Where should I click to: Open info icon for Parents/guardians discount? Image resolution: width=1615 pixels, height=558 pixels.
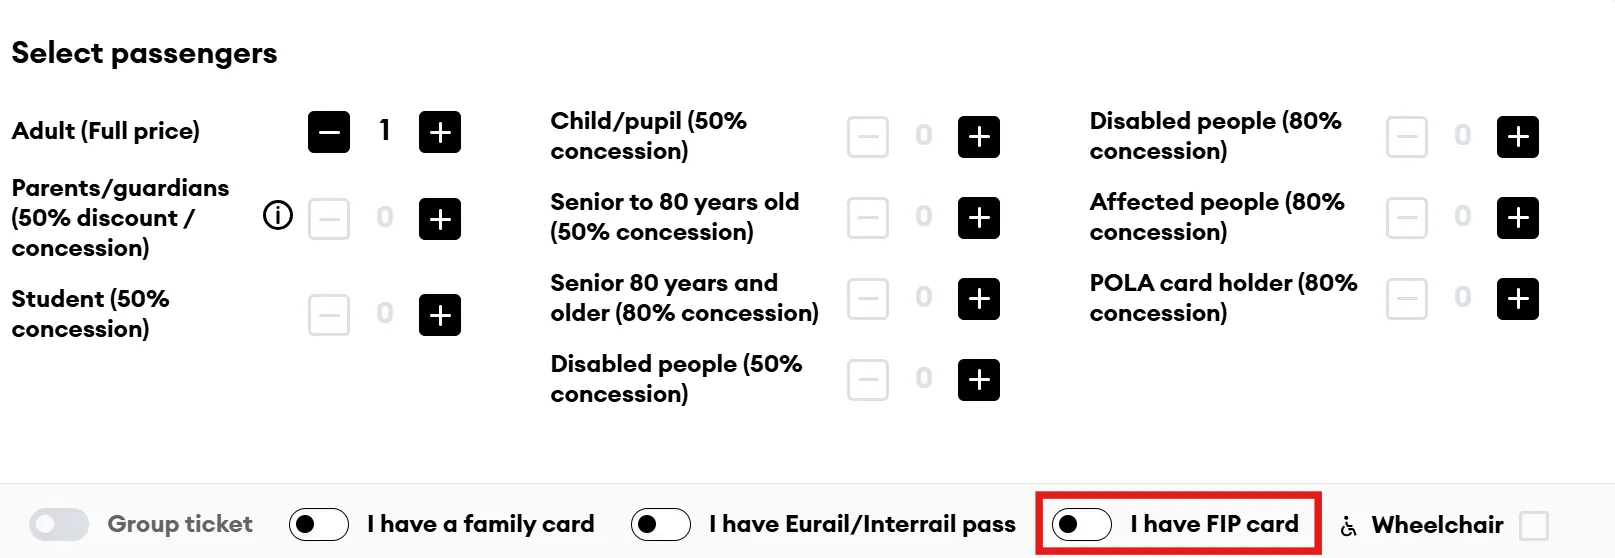pyautogui.click(x=278, y=215)
